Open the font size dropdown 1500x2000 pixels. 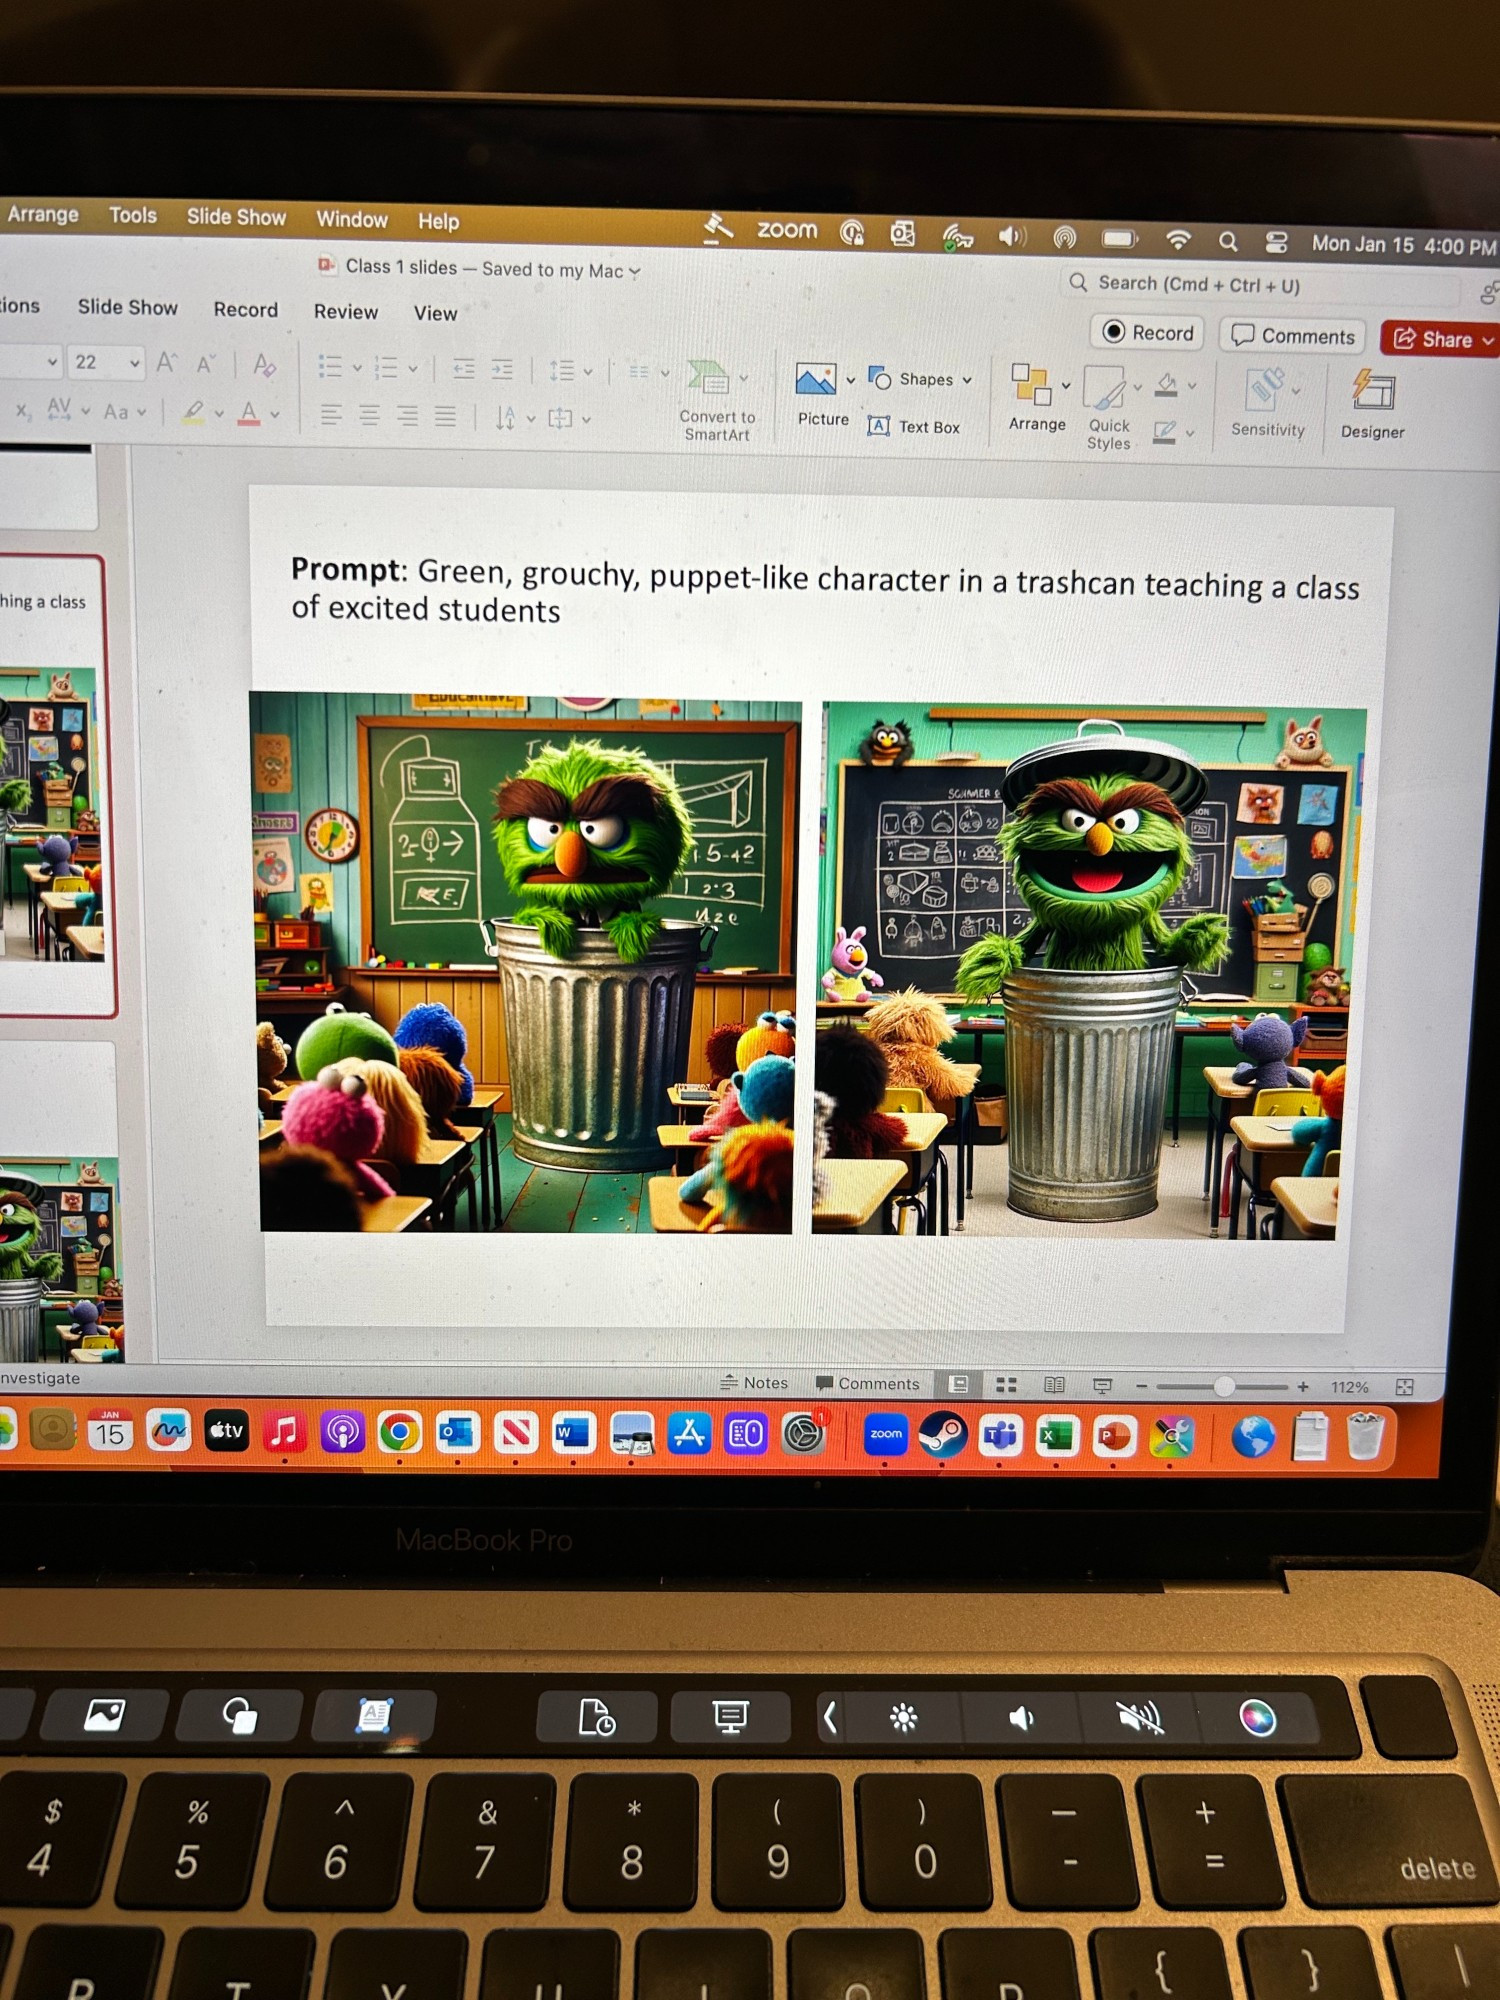click(134, 363)
